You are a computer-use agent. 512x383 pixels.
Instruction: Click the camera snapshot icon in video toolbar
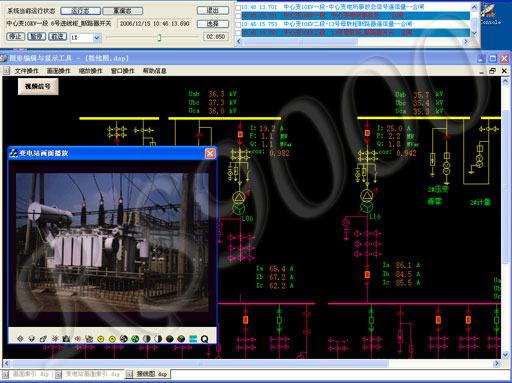66,339
